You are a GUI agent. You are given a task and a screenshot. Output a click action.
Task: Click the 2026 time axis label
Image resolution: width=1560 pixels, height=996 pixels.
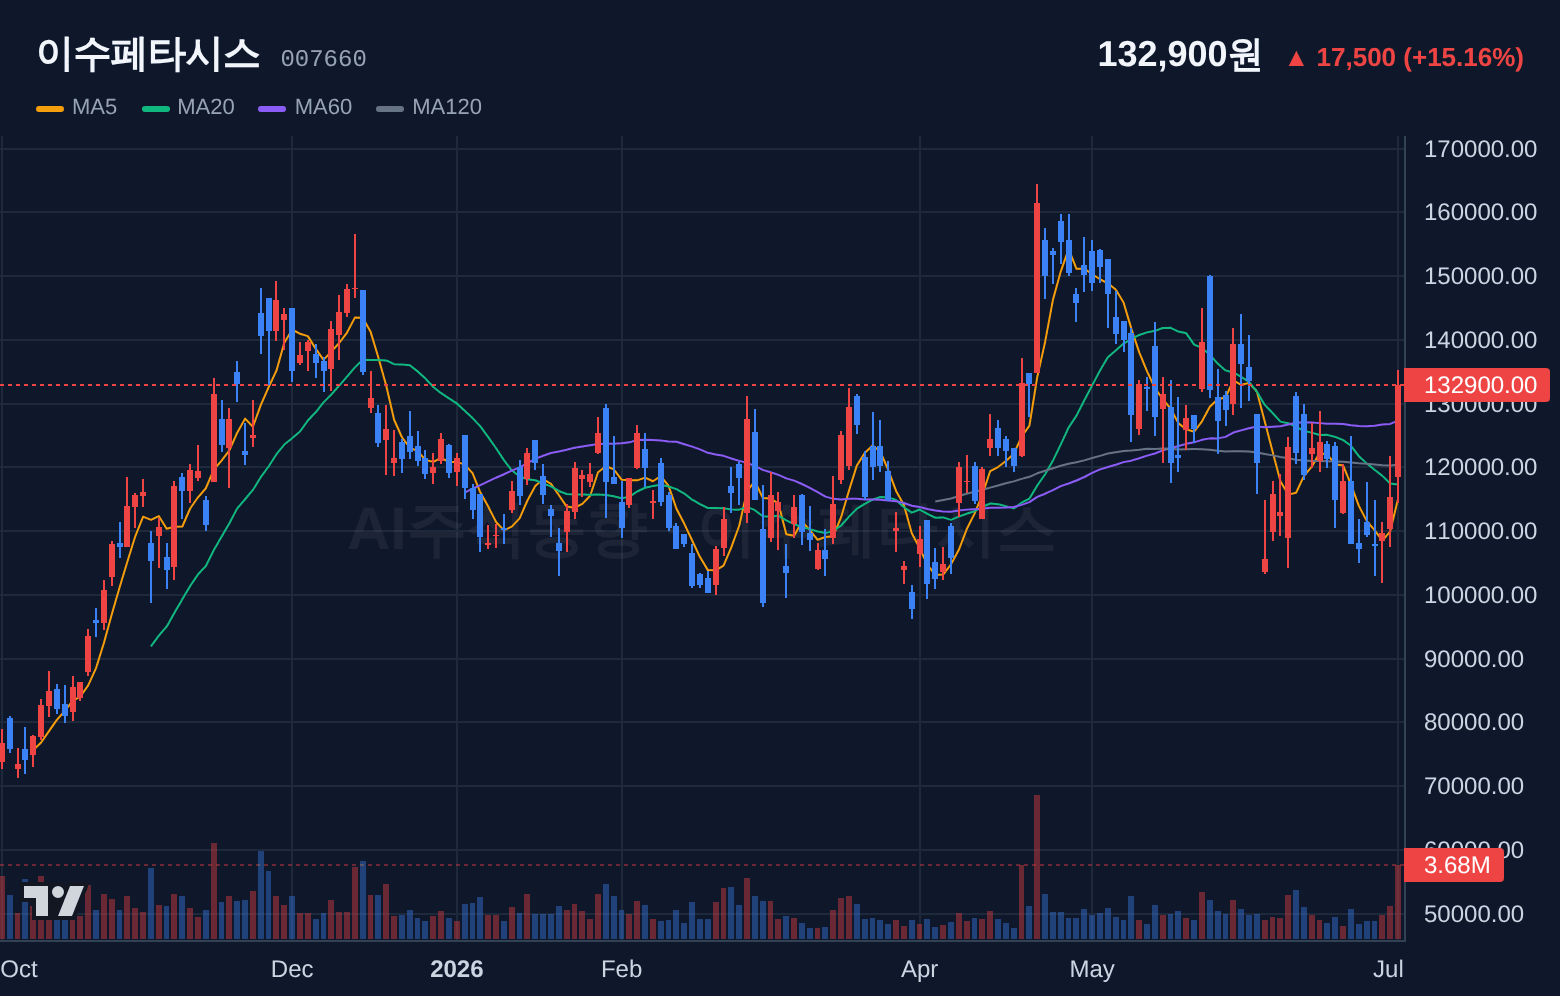(x=457, y=969)
